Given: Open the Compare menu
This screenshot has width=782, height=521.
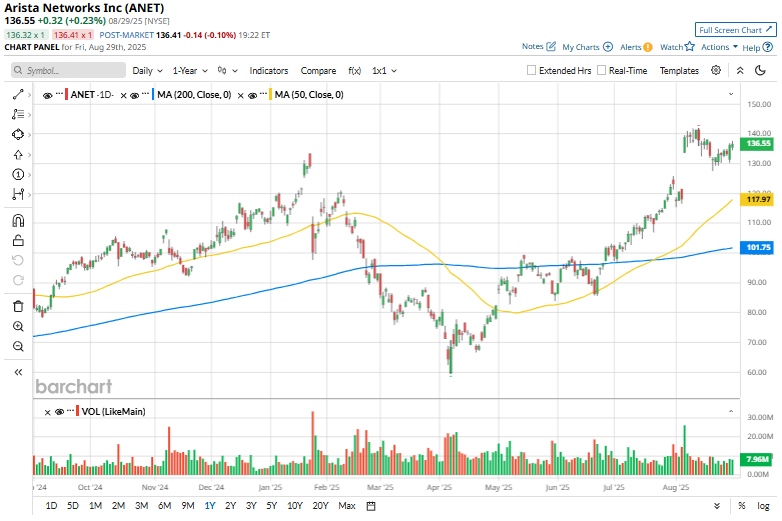Looking at the screenshot, I should (318, 71).
